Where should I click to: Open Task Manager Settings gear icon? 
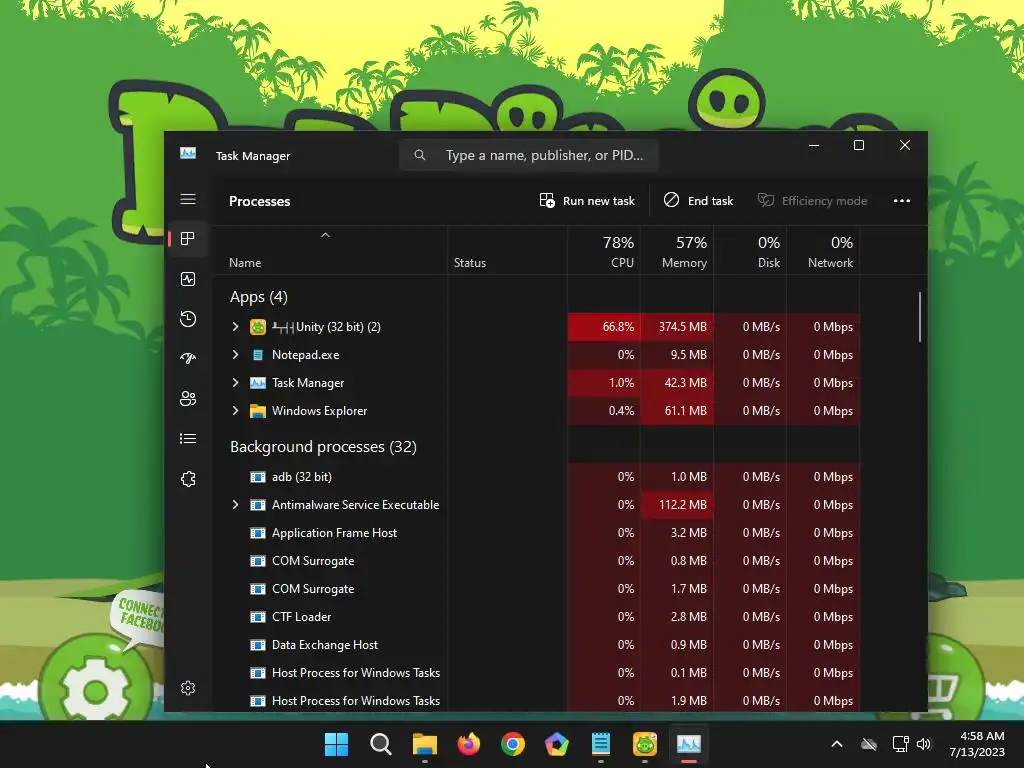point(188,688)
